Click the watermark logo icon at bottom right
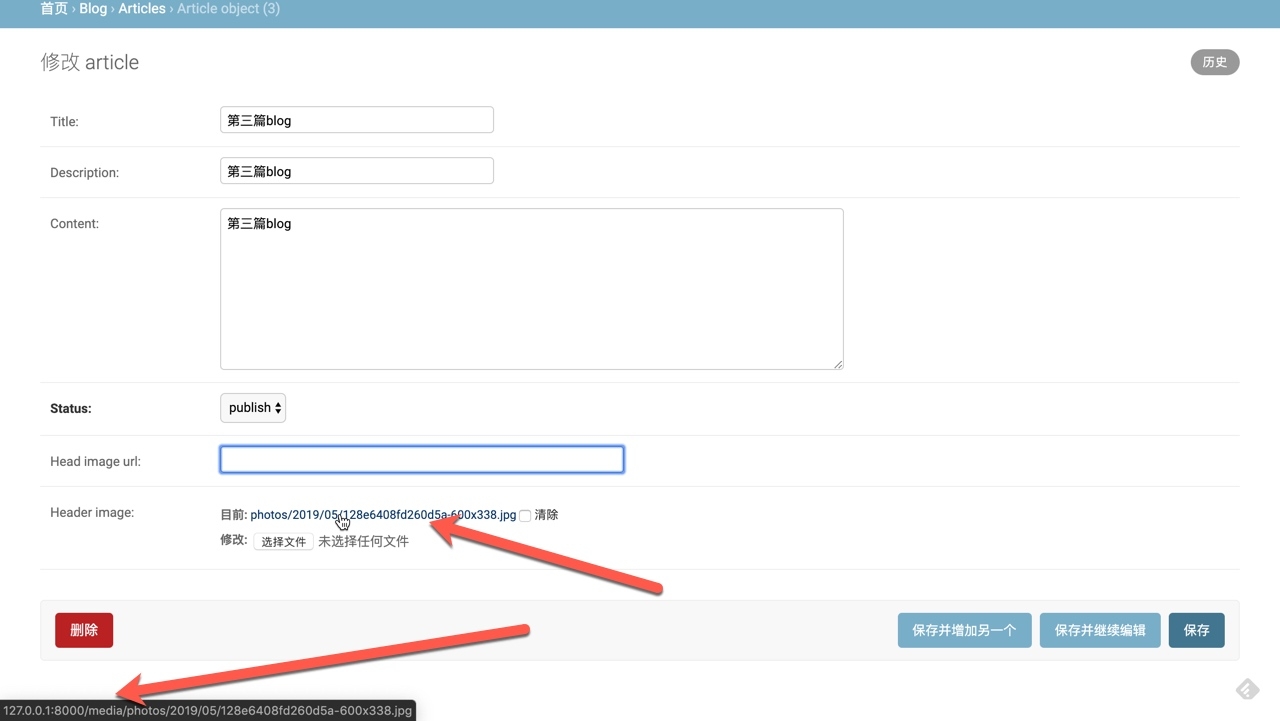 [x=1247, y=689]
